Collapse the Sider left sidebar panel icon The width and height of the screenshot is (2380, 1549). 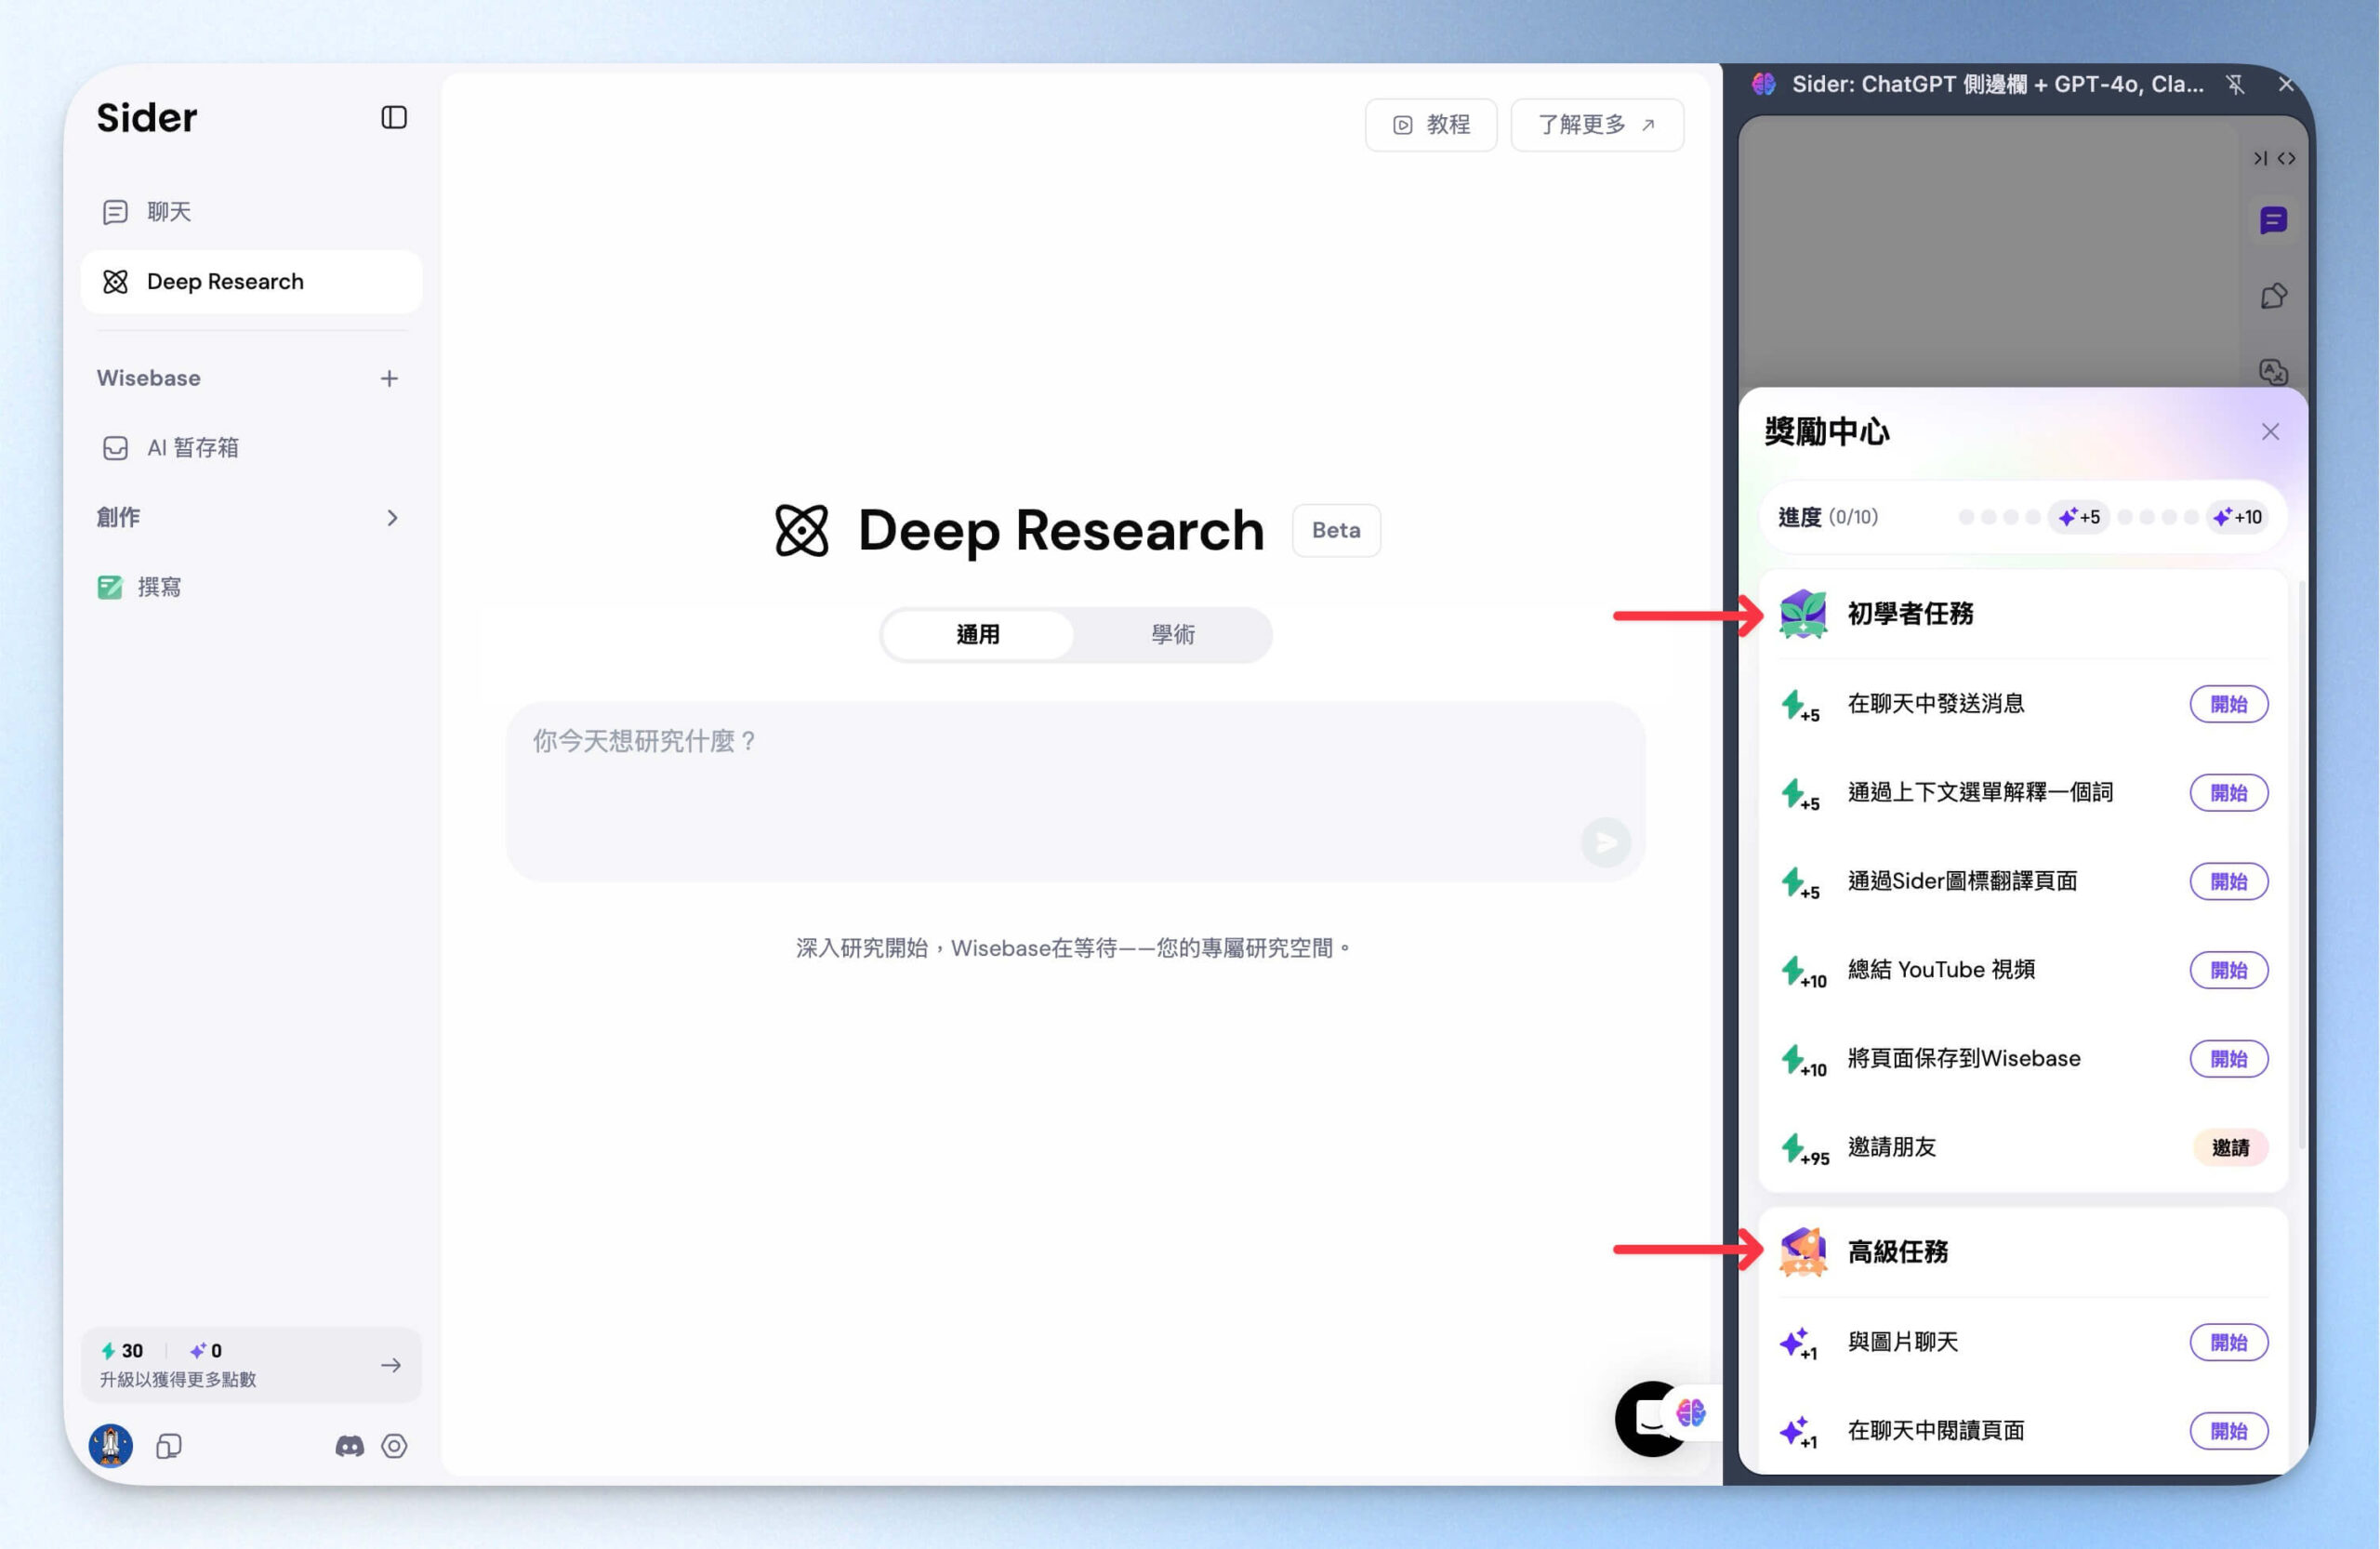[x=394, y=118]
